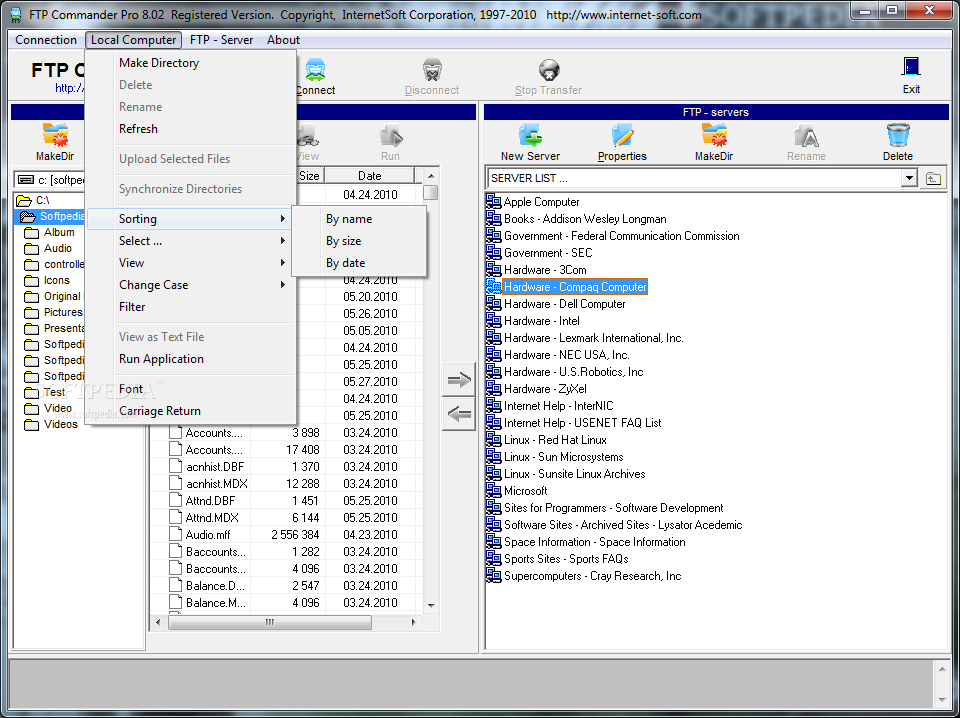The image size is (960, 718).
Task: Click the Pictures folder icon
Action: coord(31,312)
